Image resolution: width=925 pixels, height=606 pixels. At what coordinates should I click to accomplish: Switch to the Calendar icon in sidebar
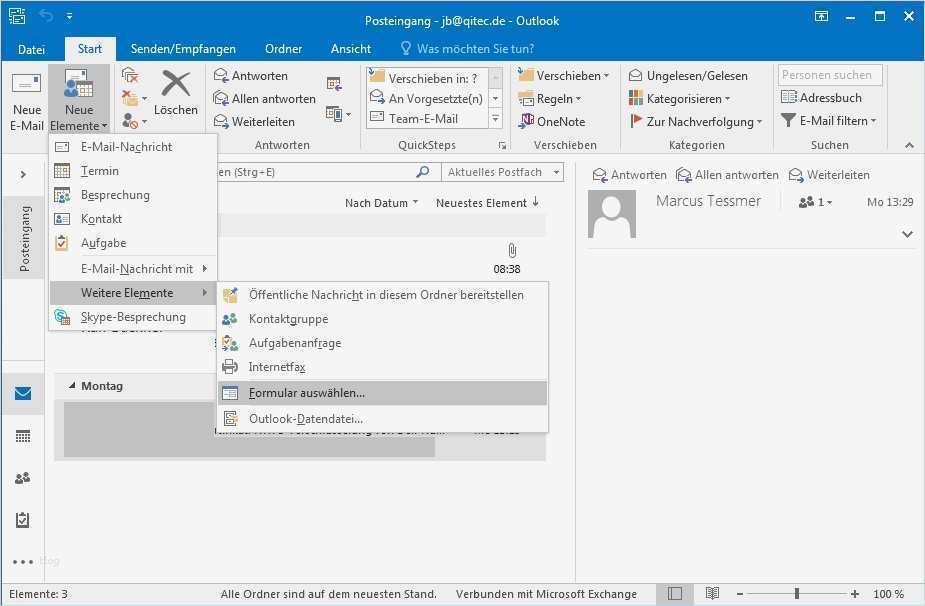point(23,436)
